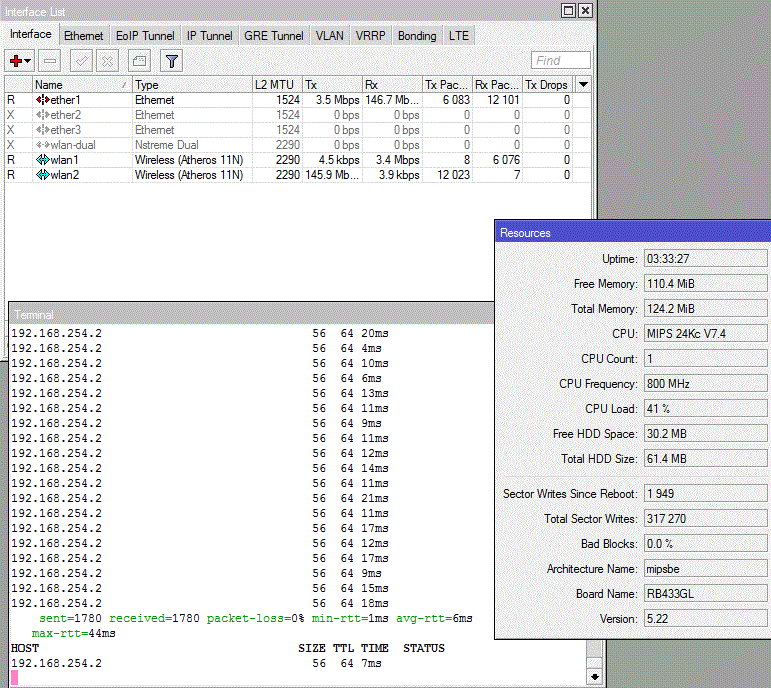Click the Enable checkmark toolbar button
Image resolution: width=771 pixels, height=688 pixels.
point(81,61)
